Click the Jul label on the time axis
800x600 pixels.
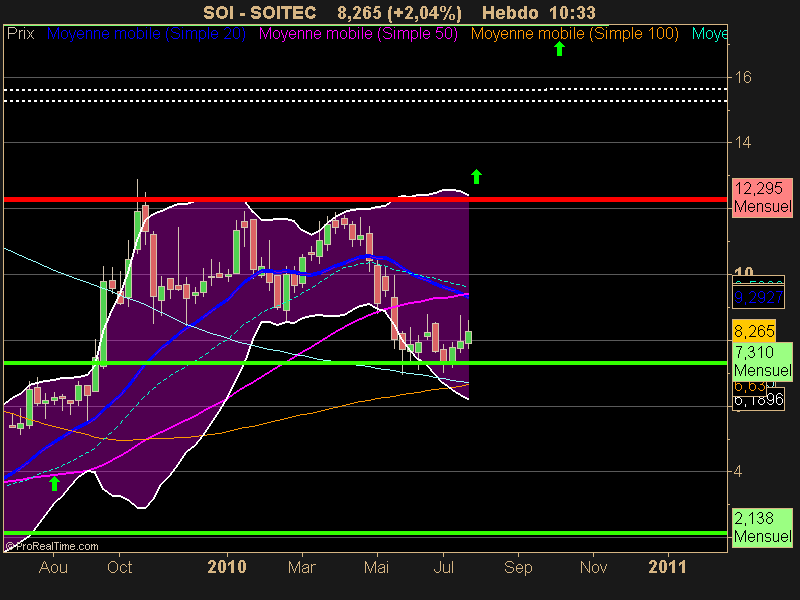(x=443, y=567)
